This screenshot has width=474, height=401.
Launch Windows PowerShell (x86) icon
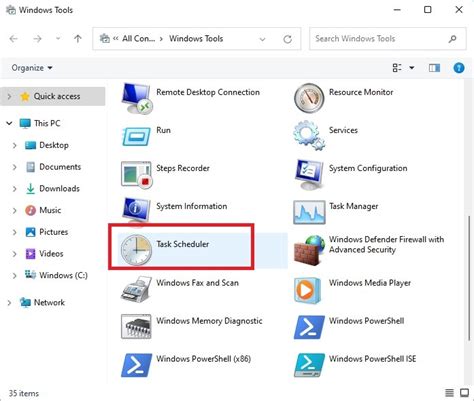point(136,365)
